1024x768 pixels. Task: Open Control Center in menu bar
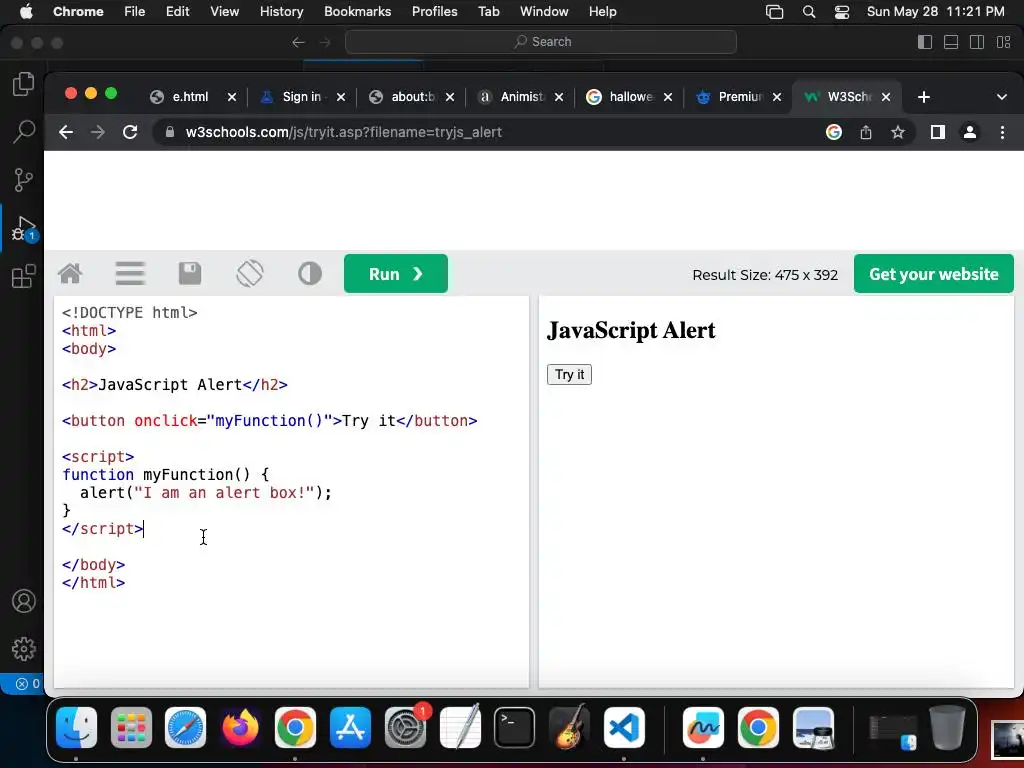pos(842,12)
